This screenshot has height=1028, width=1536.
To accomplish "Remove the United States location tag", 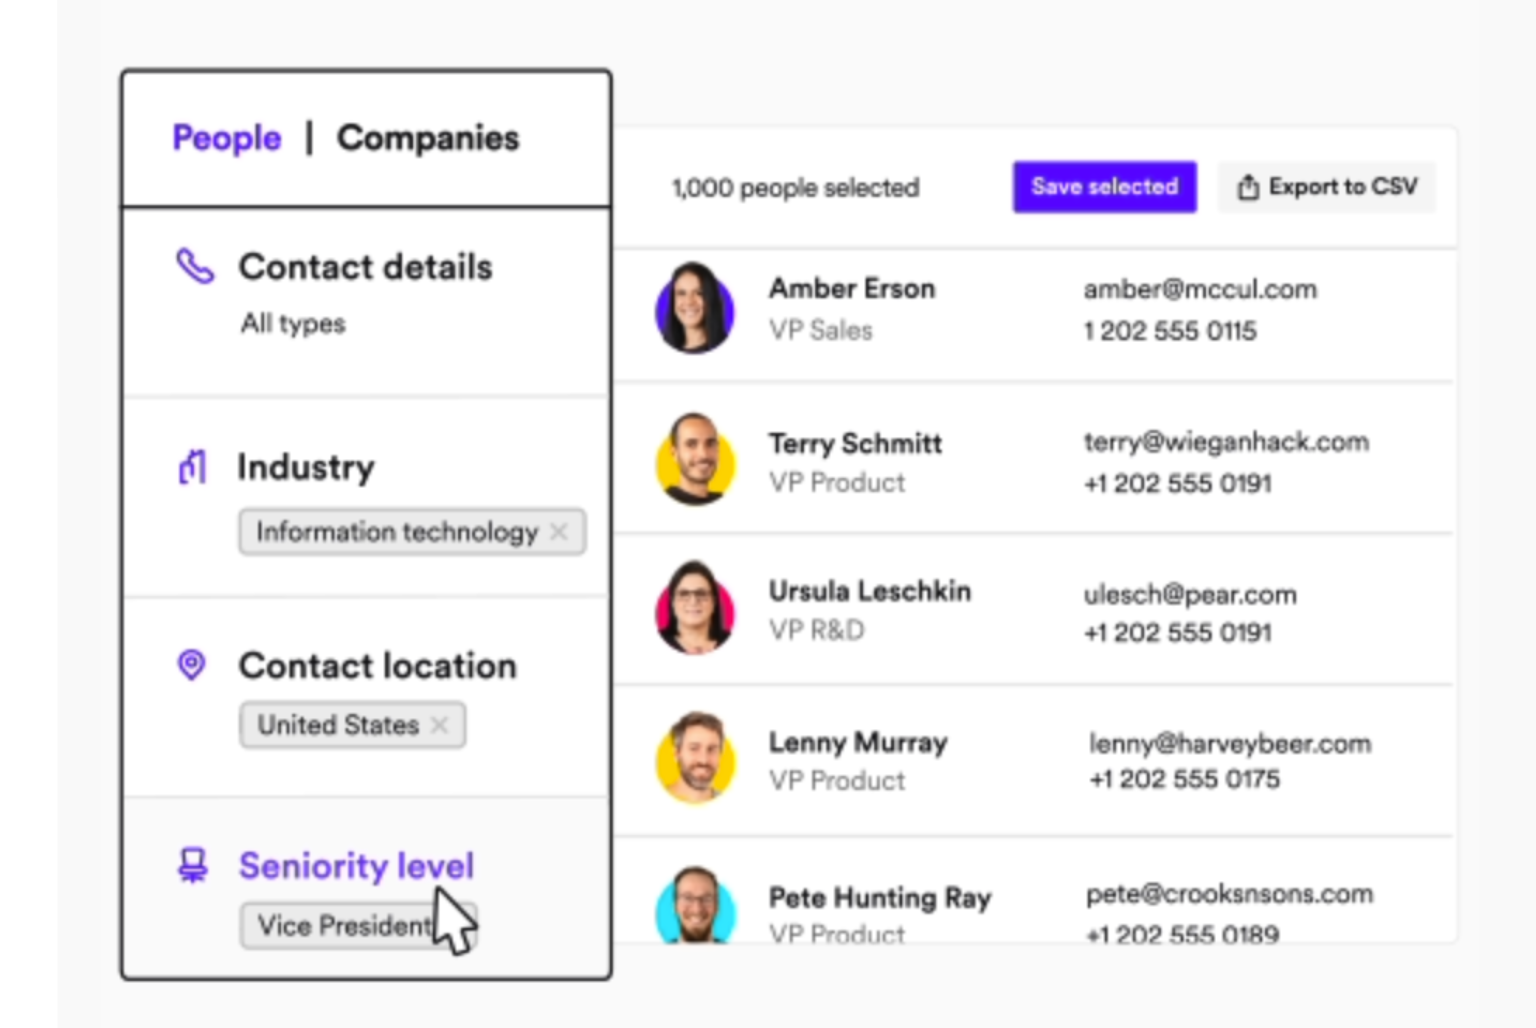I will click(439, 725).
